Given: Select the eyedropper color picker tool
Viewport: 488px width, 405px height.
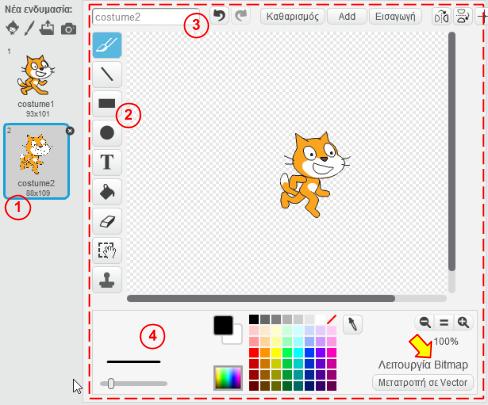Looking at the screenshot, I should [x=352, y=324].
